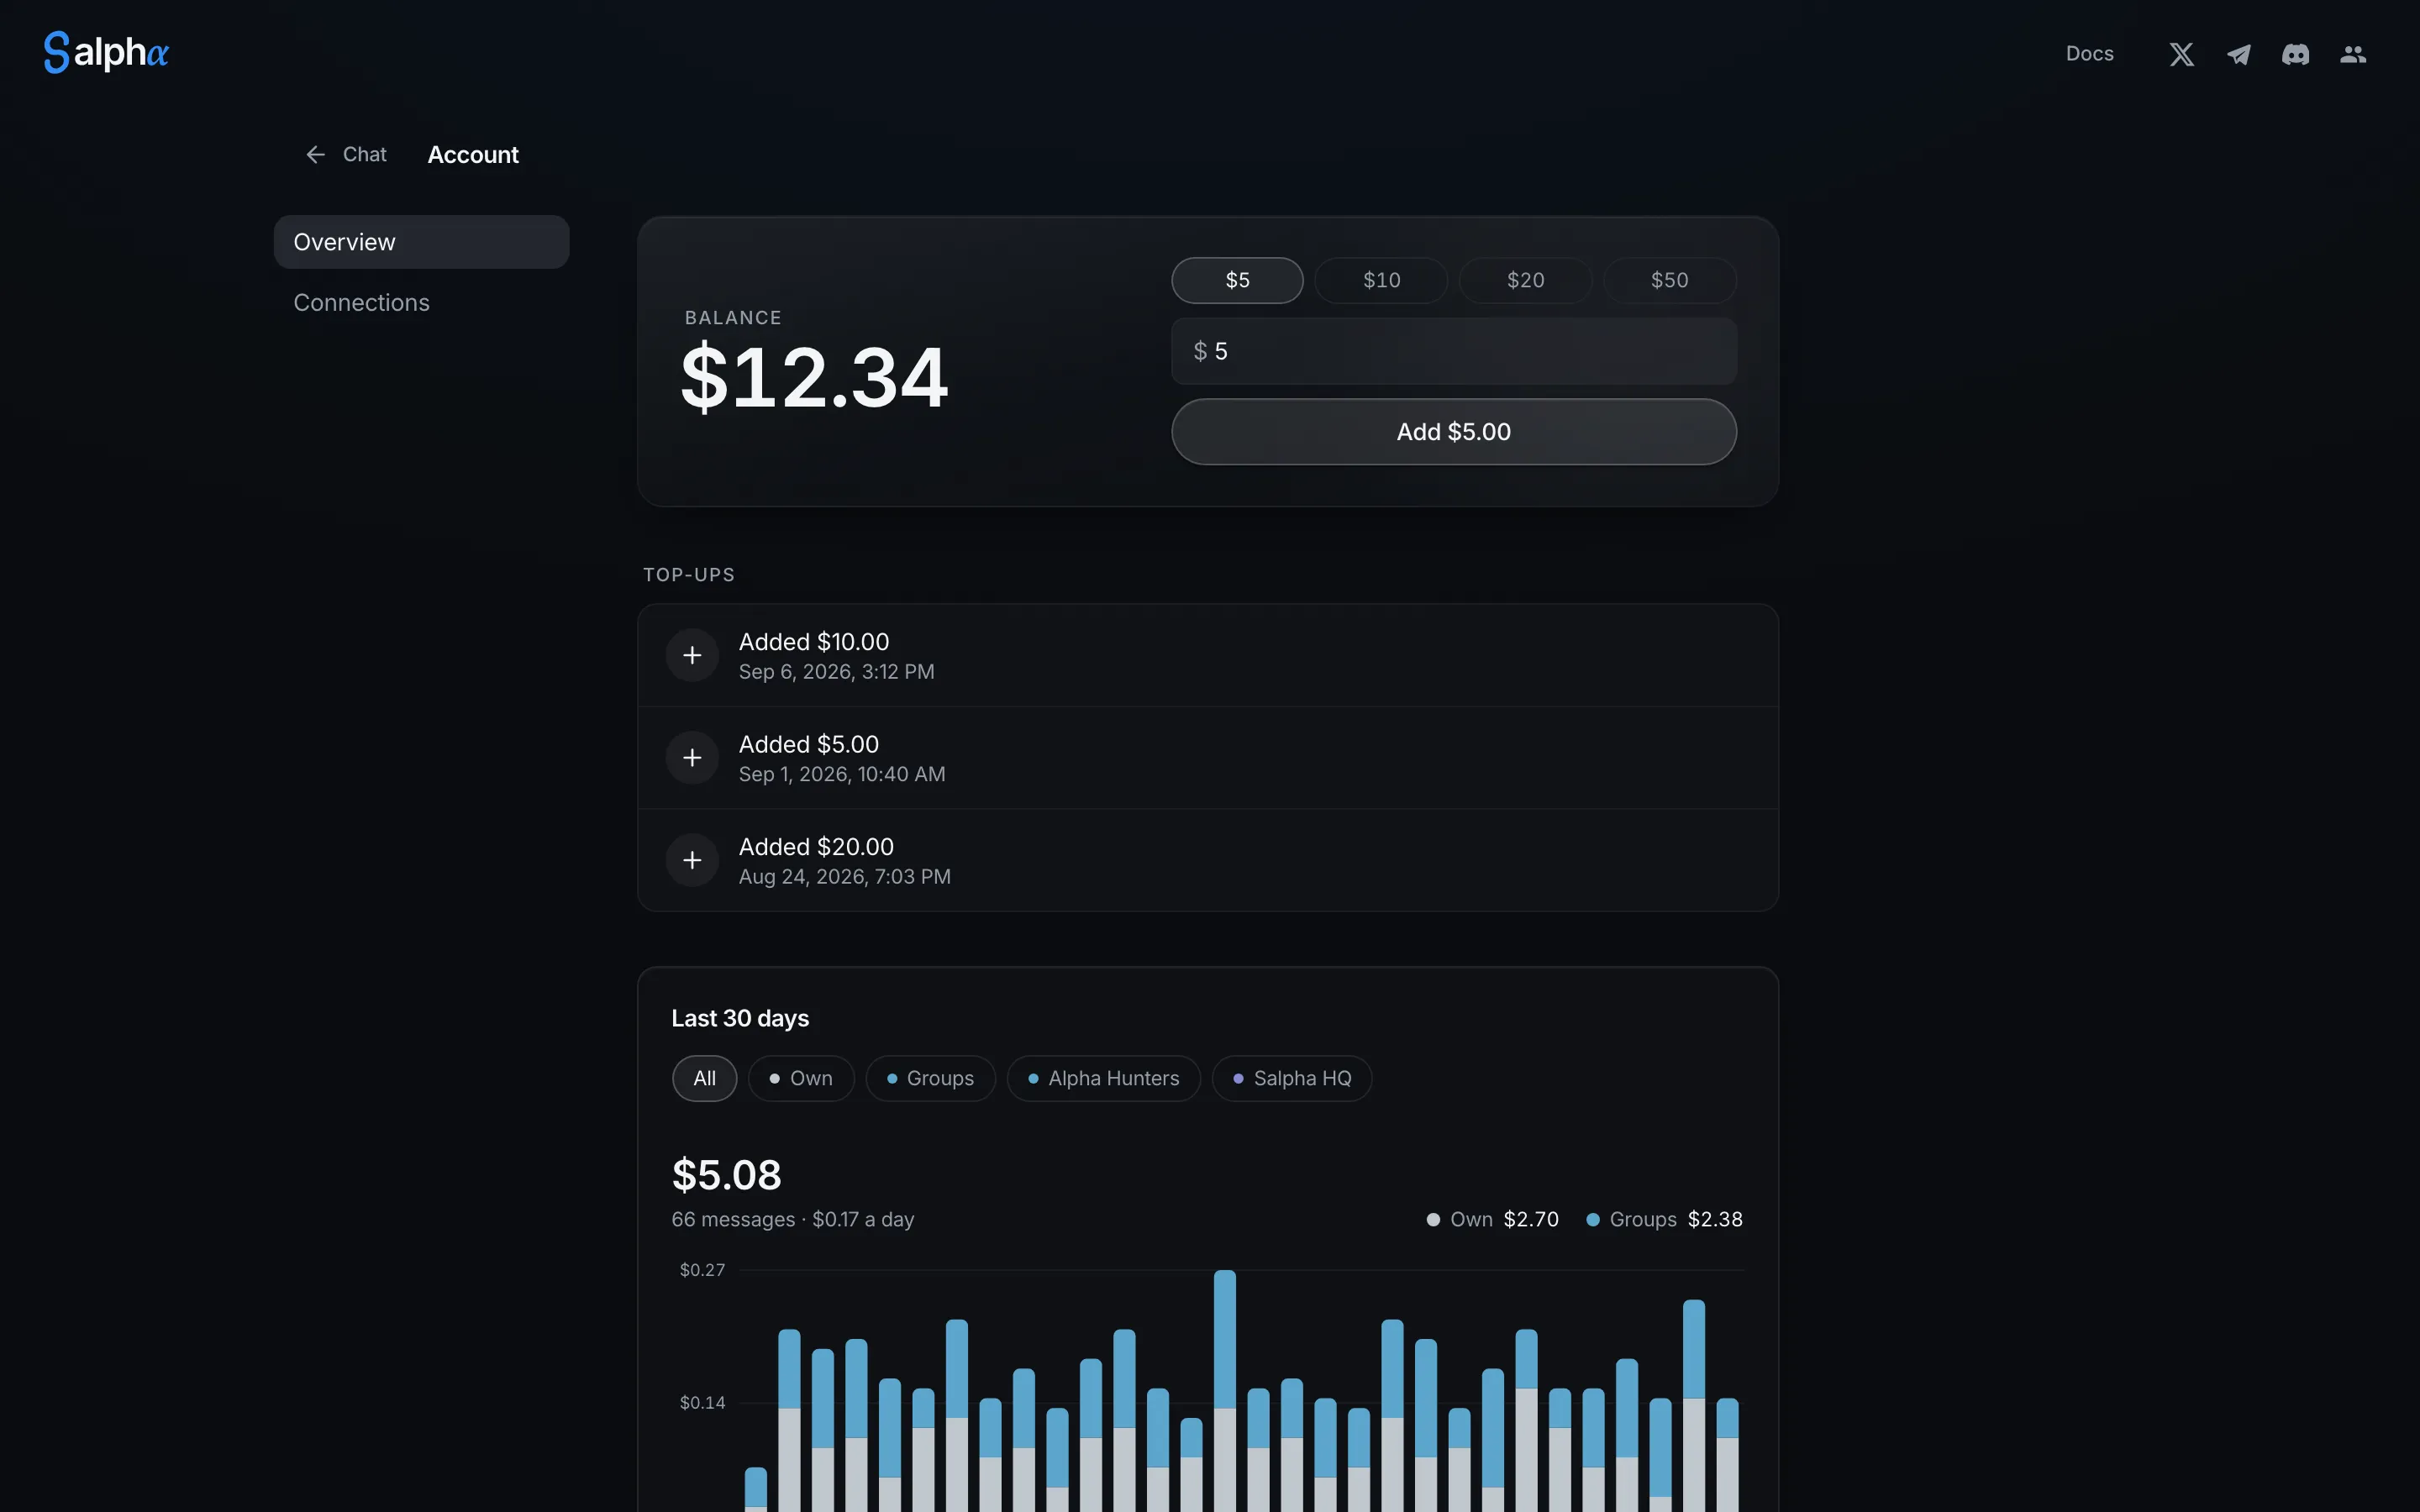Click plus icon for Added $5.00
Viewport: 2420px width, 1512px height.
[692, 758]
